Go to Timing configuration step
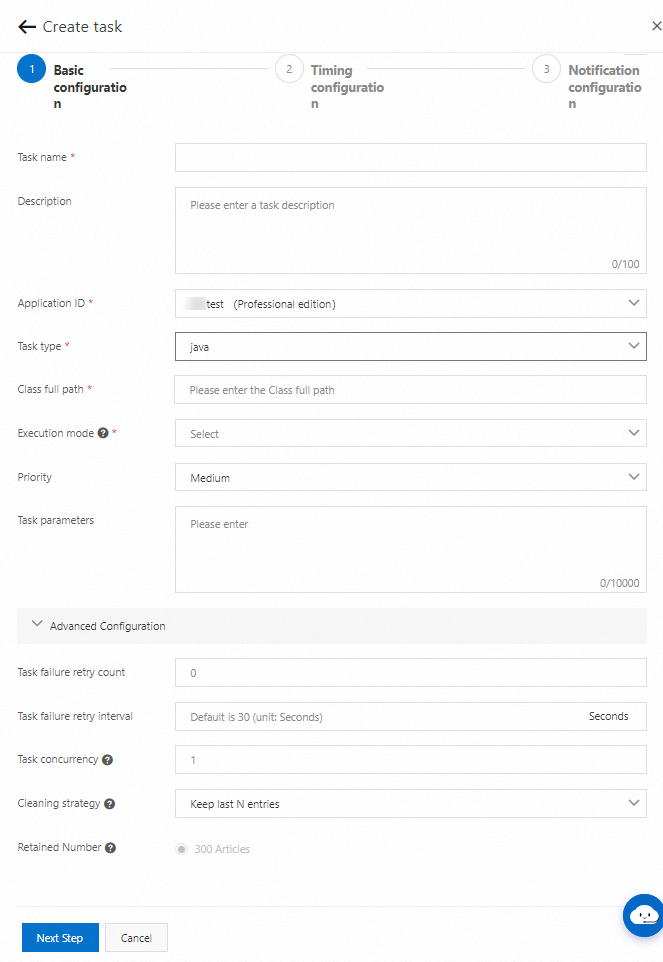663x962 pixels. (289, 69)
